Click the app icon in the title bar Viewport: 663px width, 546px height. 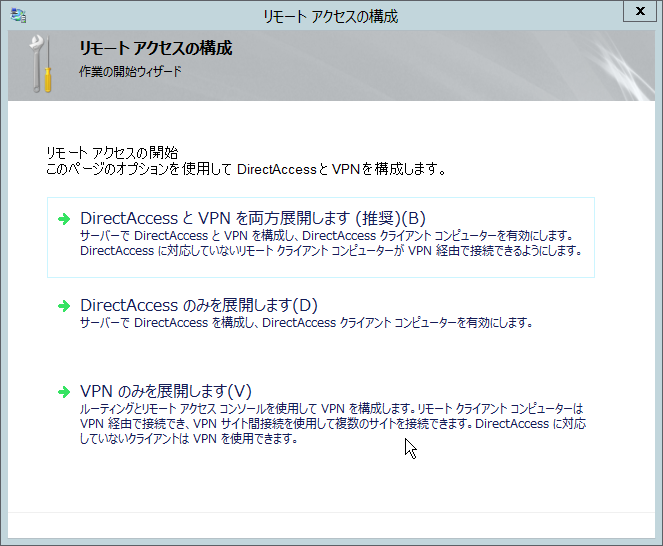(18, 16)
